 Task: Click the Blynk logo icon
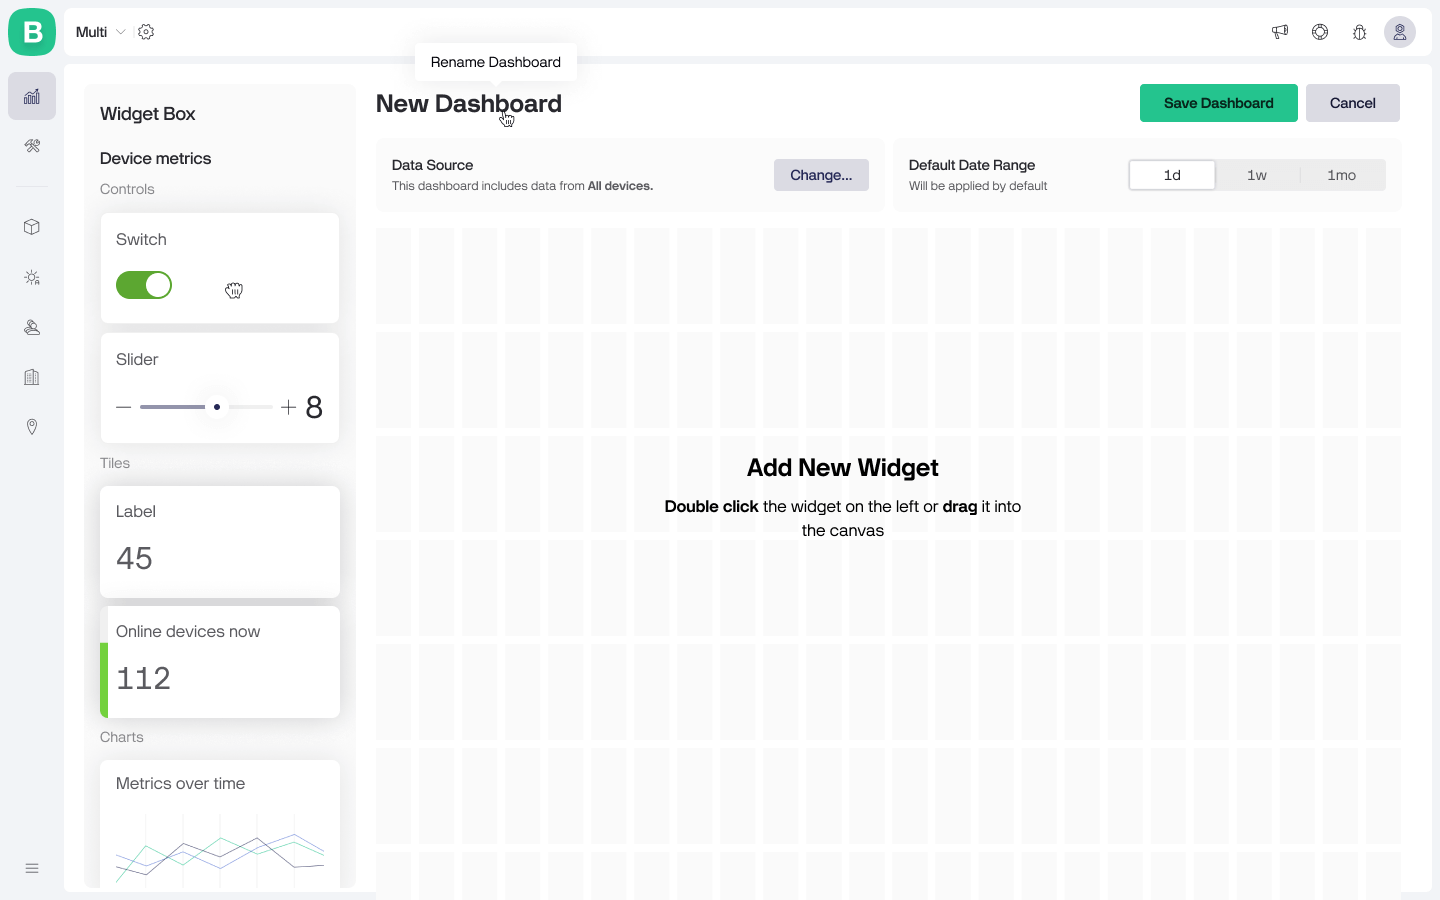(x=32, y=32)
